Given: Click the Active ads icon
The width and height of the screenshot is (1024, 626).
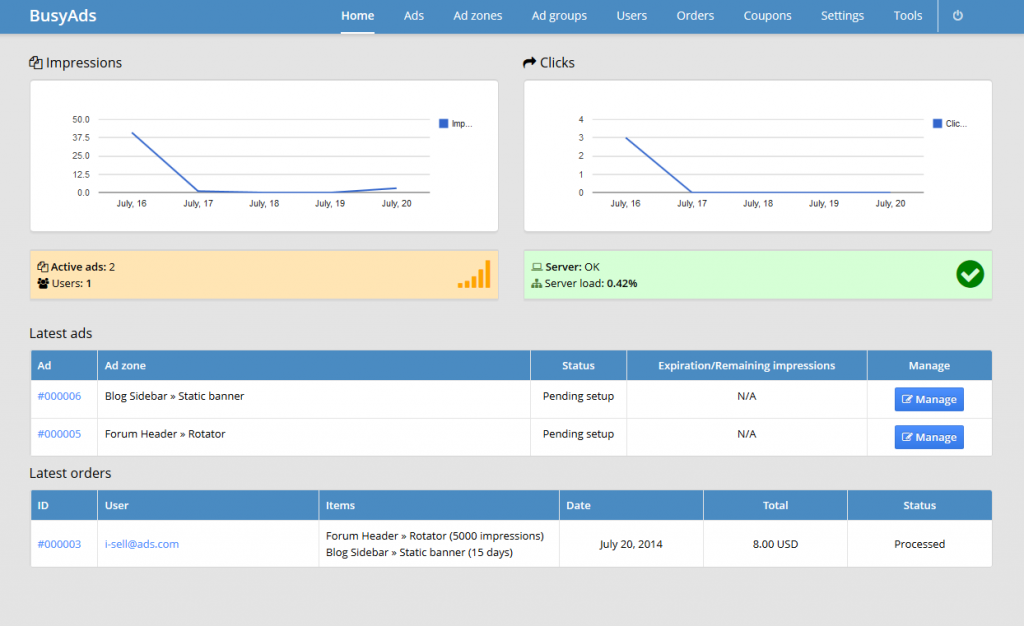Looking at the screenshot, I should (x=43, y=267).
